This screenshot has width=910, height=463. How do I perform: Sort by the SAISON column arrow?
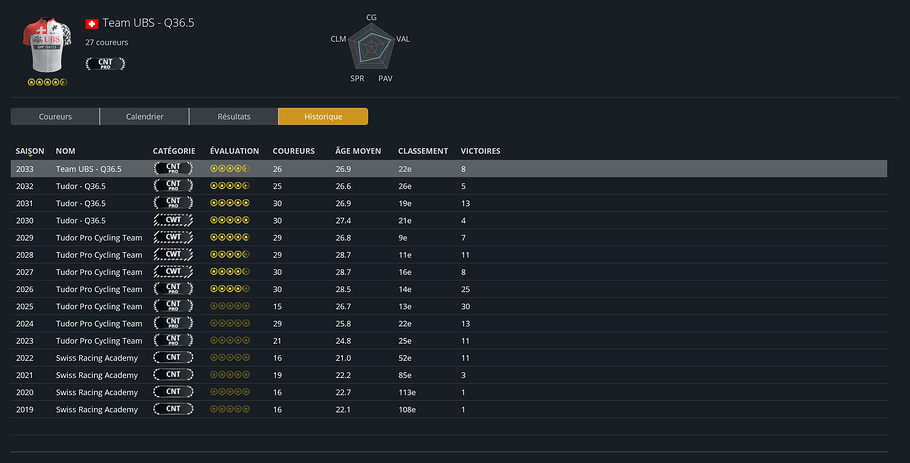point(30,156)
